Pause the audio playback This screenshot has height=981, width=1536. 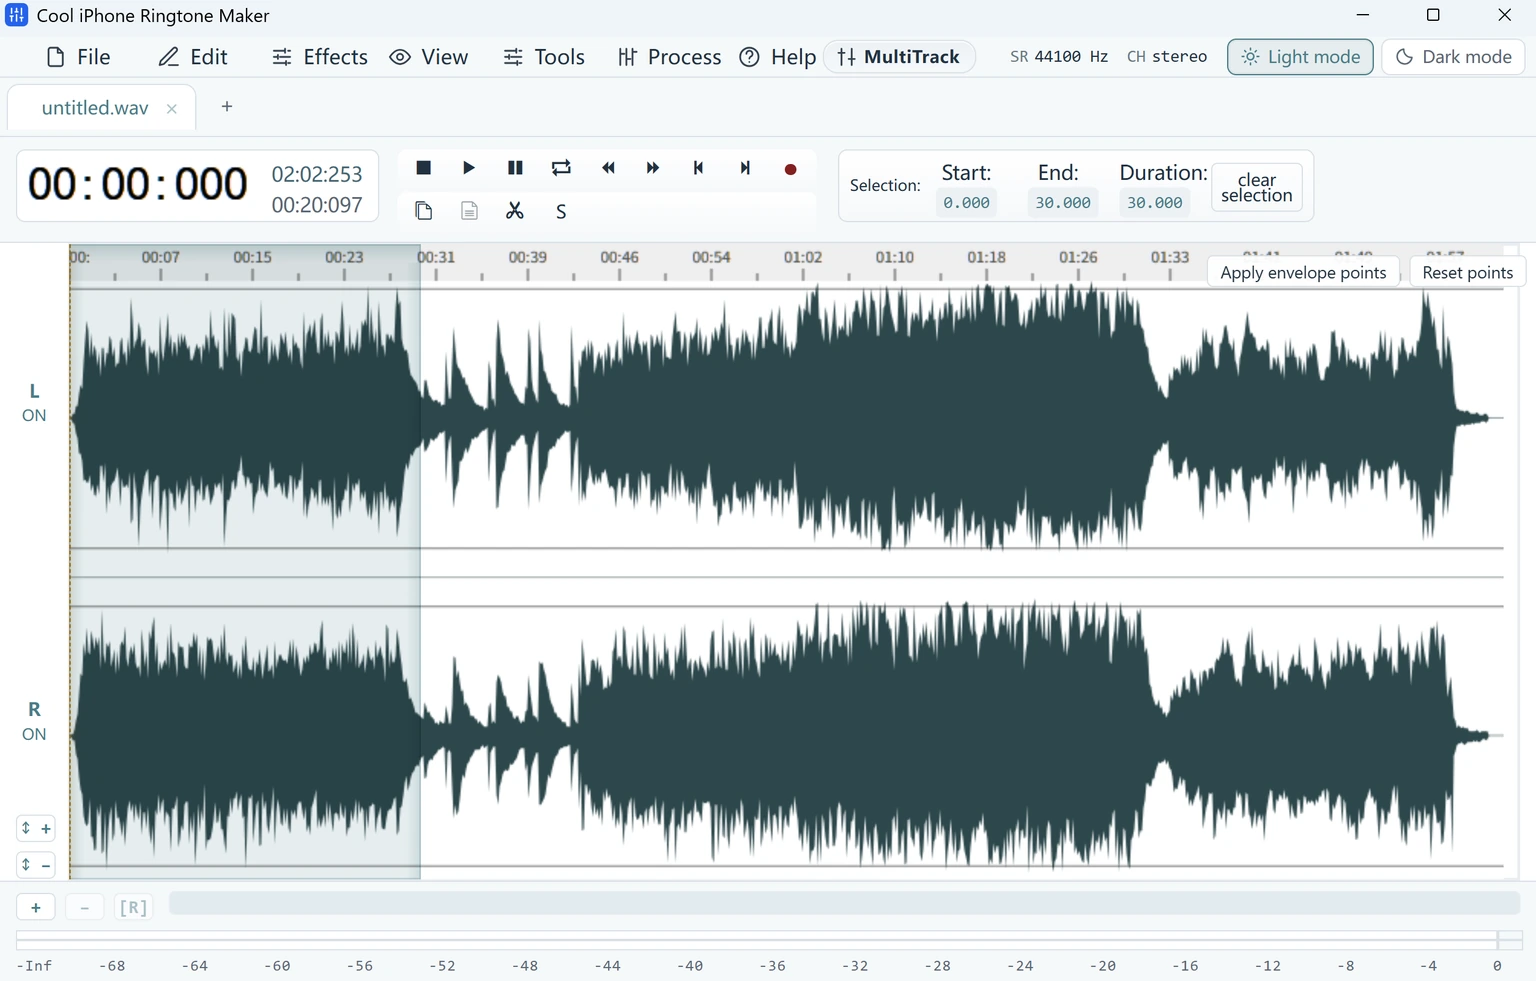click(x=515, y=168)
